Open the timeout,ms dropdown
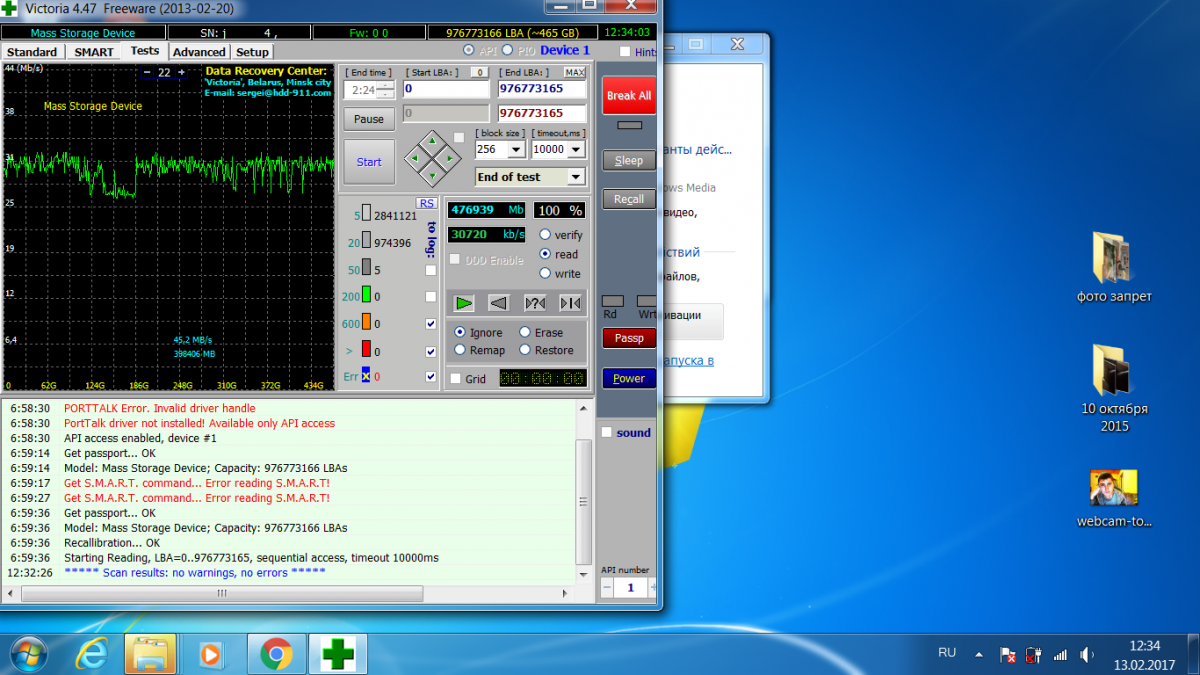The height and width of the screenshot is (675, 1200). click(x=577, y=149)
